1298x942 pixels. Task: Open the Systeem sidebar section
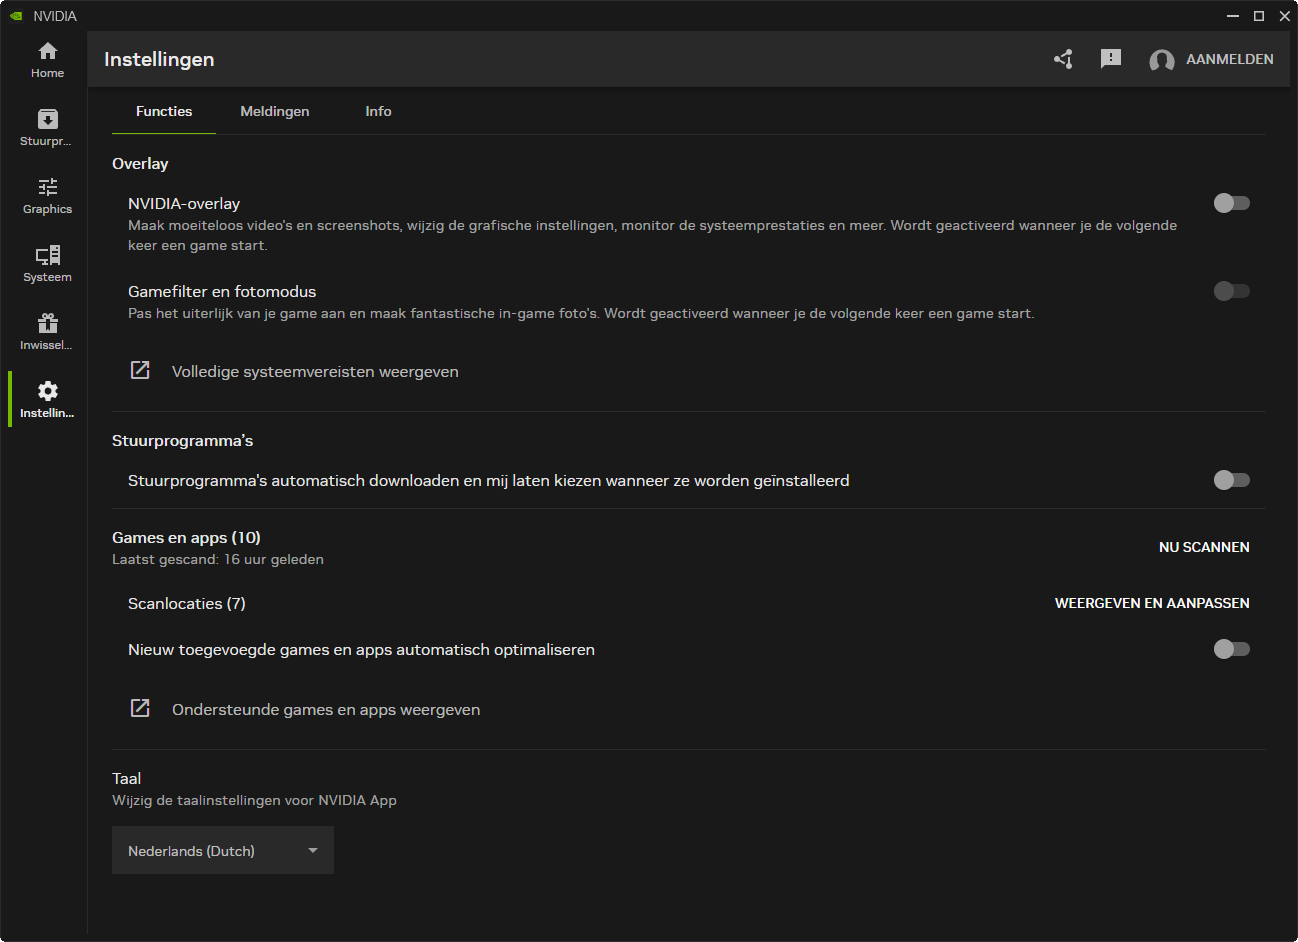pyautogui.click(x=47, y=264)
